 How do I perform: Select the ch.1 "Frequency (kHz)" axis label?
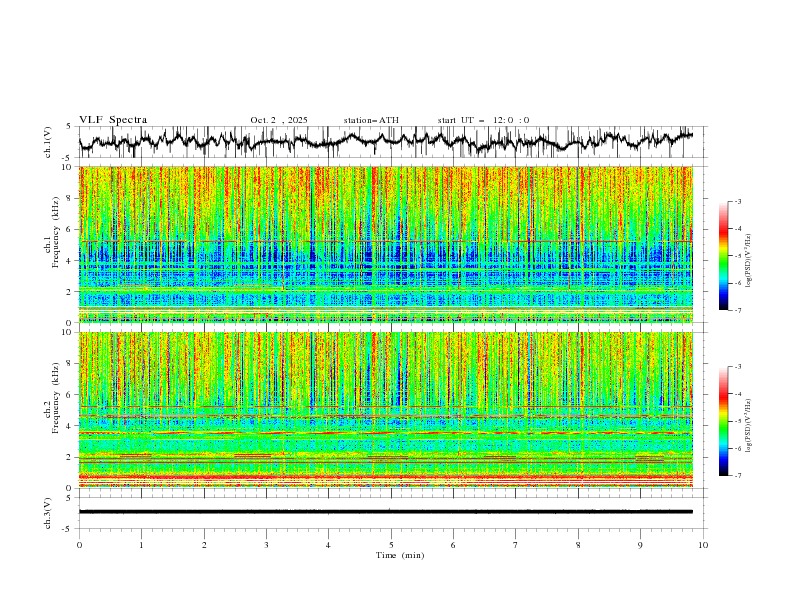coord(56,232)
